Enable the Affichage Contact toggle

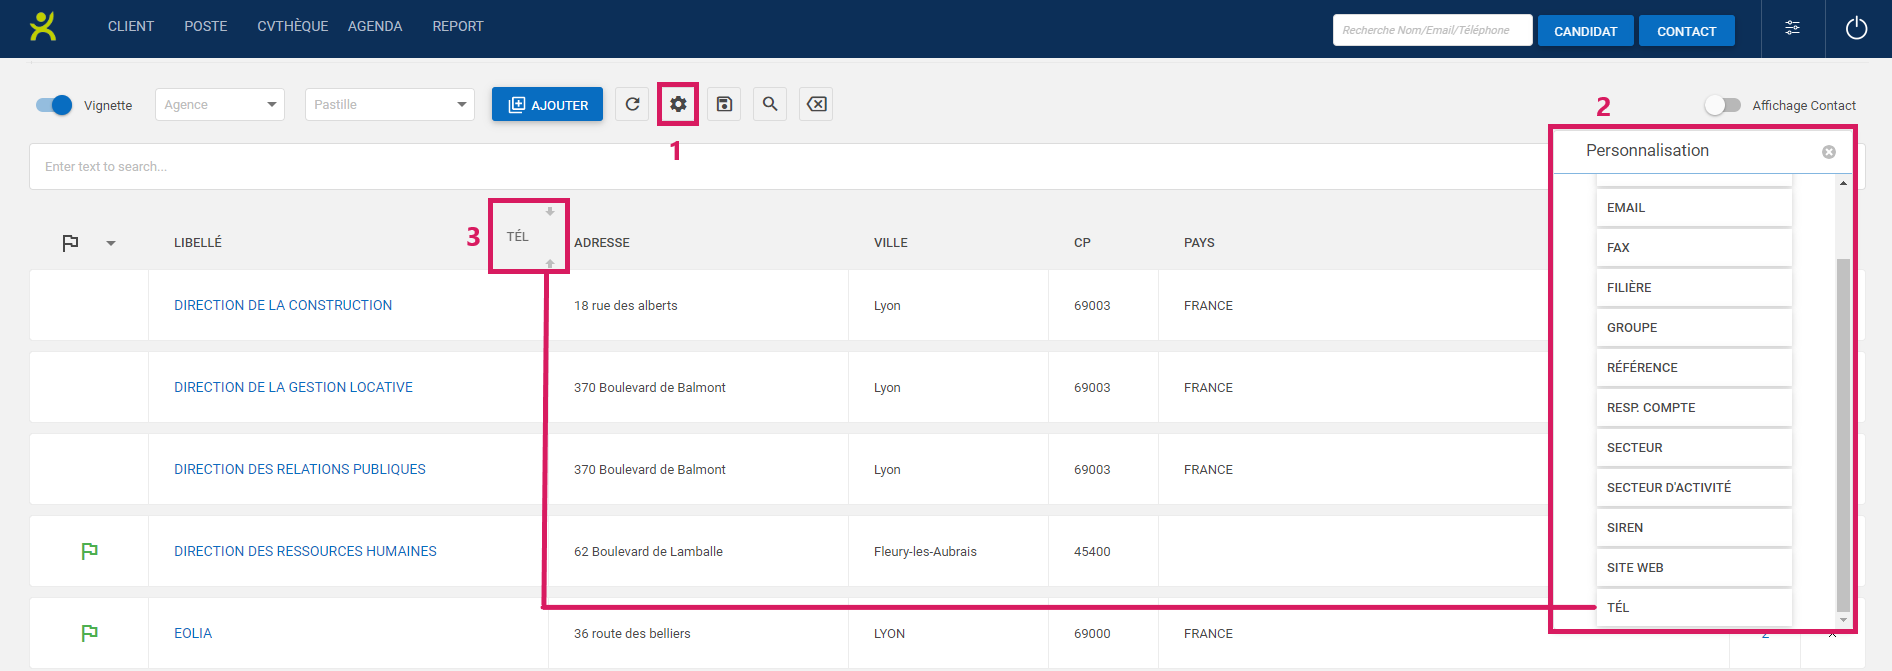click(1722, 105)
